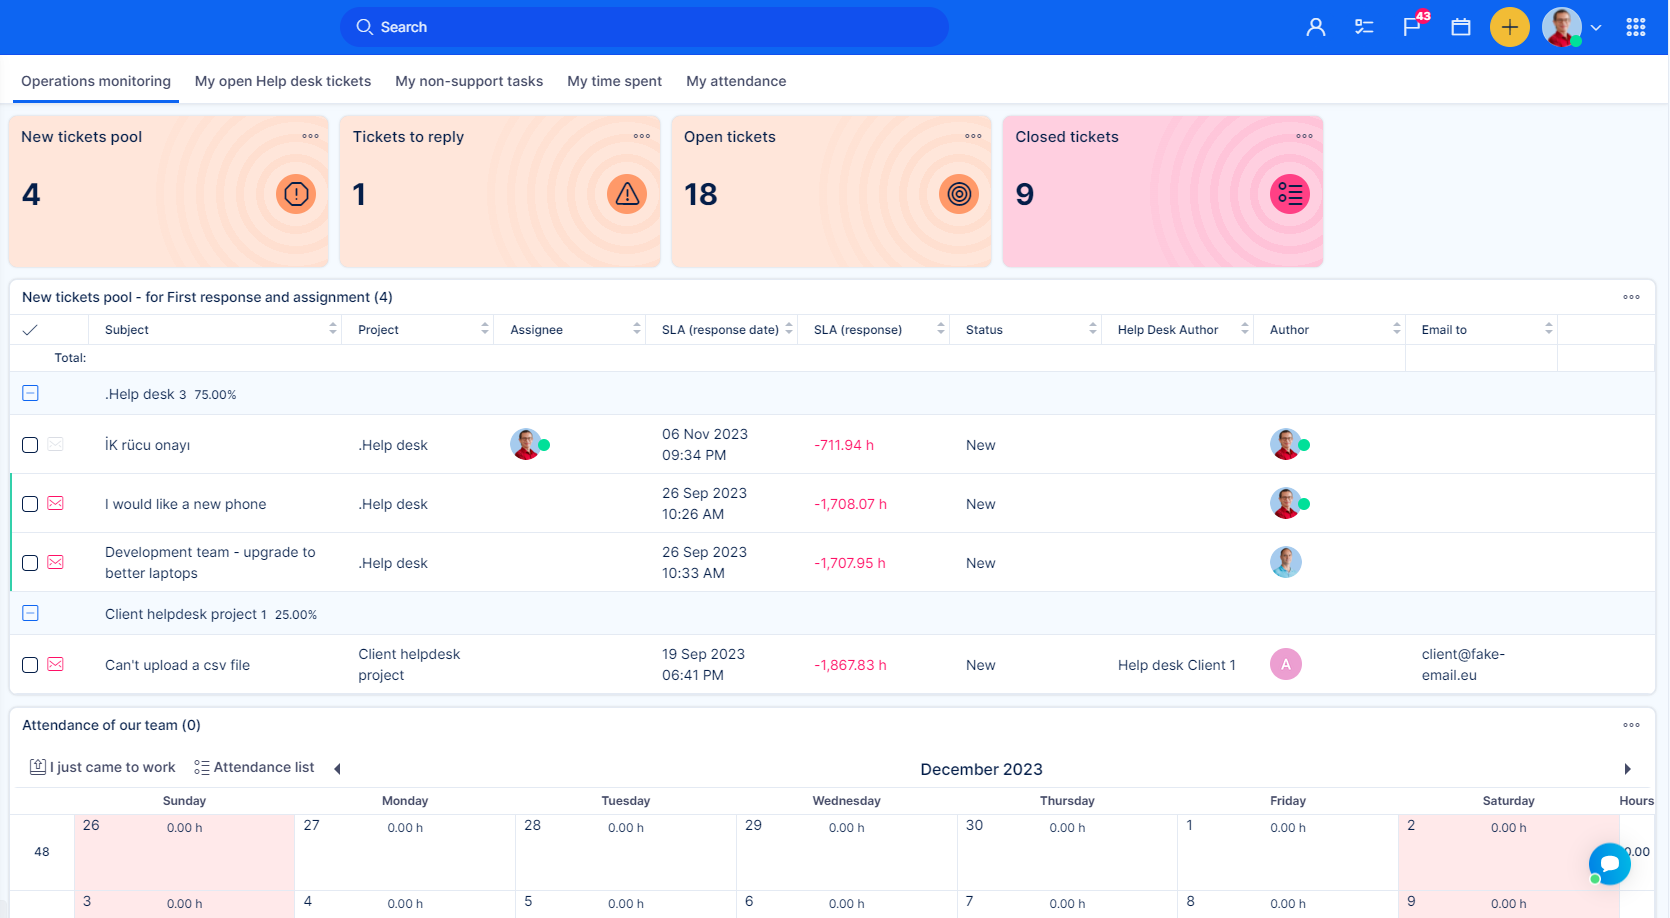
Task: Sort by SLA (response date) column arrows
Action: click(789, 329)
